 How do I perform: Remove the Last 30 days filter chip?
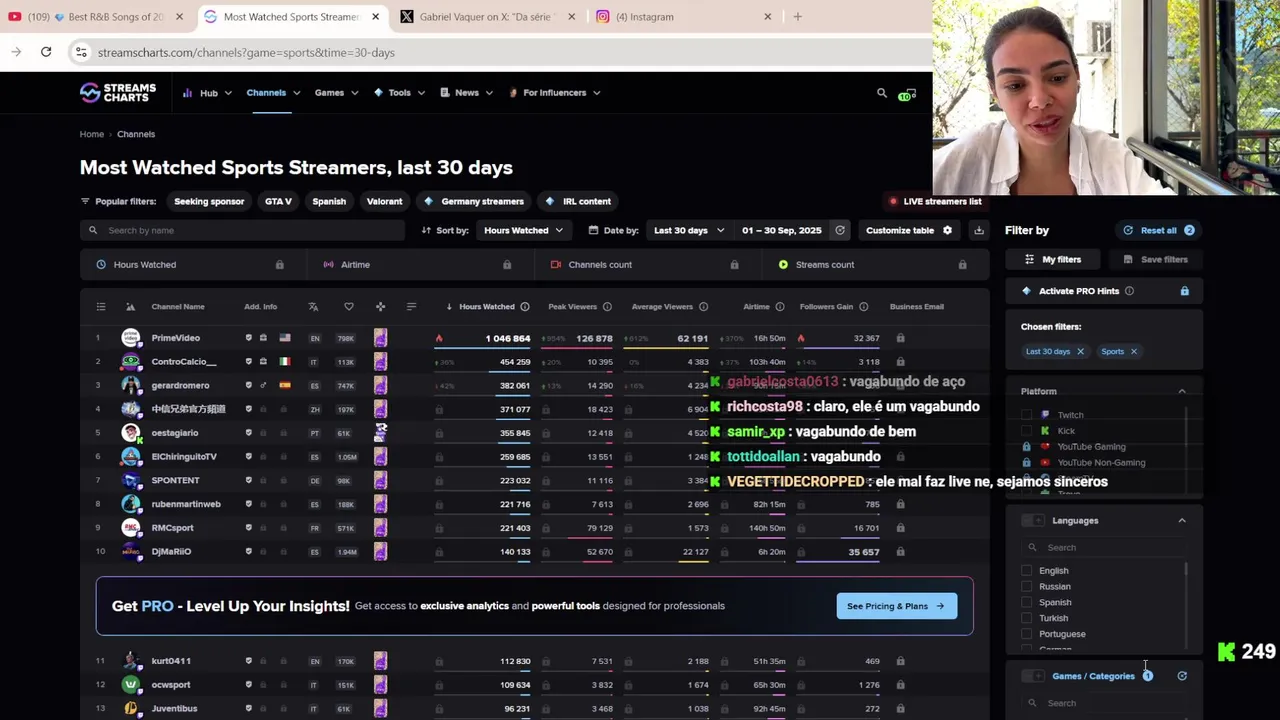tap(1080, 352)
